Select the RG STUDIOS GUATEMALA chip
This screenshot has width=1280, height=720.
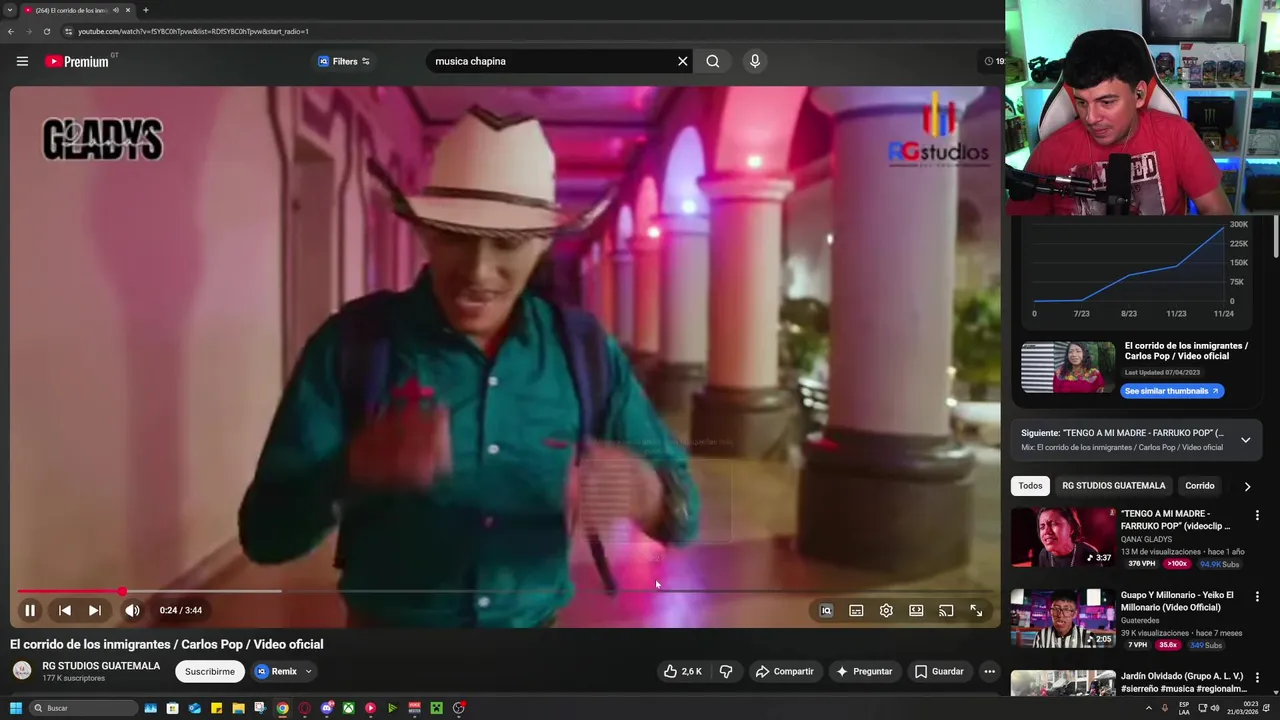[1113, 486]
